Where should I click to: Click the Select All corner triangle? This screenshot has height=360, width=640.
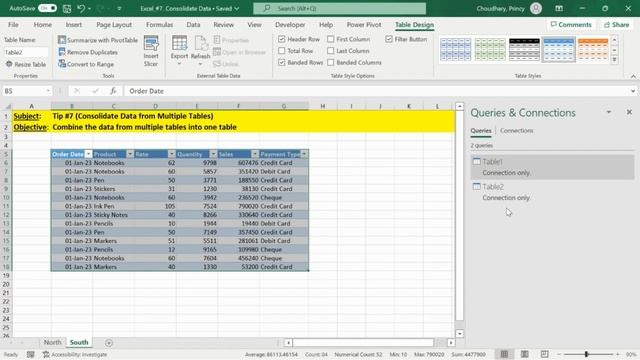click(7, 106)
